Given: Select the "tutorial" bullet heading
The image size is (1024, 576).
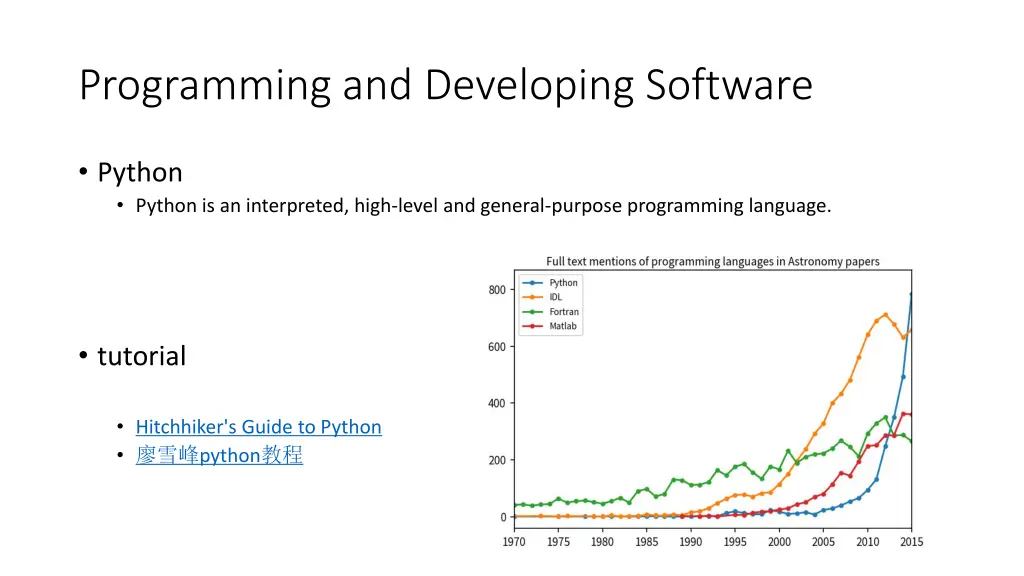Looking at the screenshot, I should (x=142, y=356).
